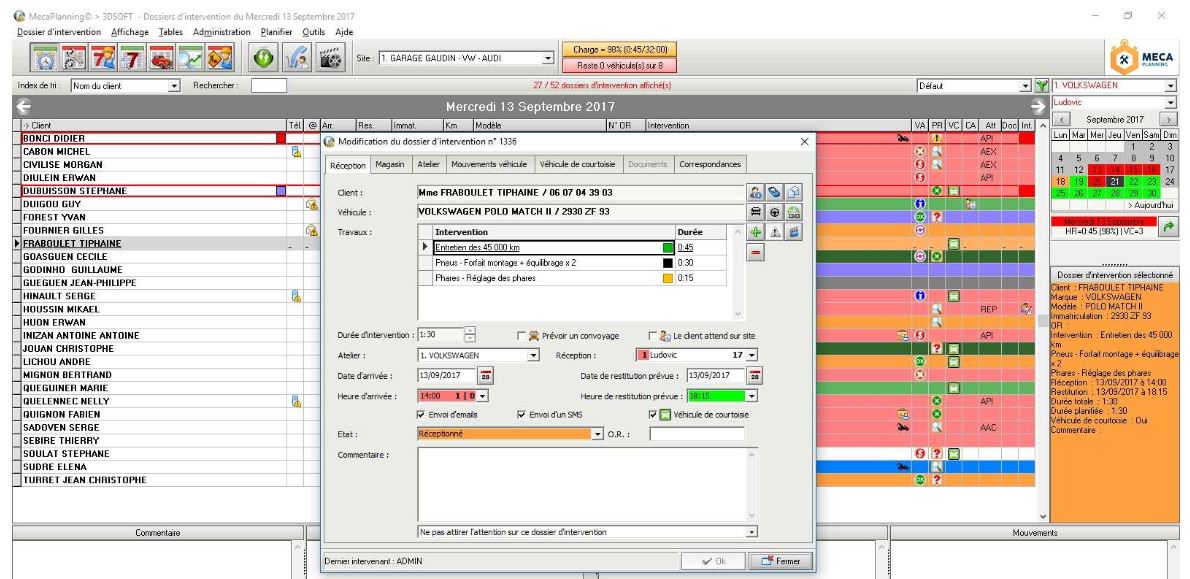1190x579 pixels.
Task: Open the Site dropdown Garage Gaudin
Action: pyautogui.click(x=547, y=58)
